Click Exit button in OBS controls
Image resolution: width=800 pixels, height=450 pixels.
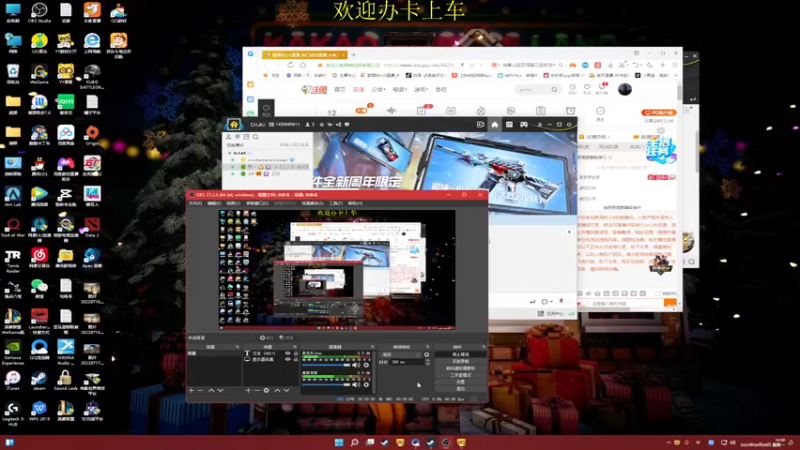pos(461,389)
